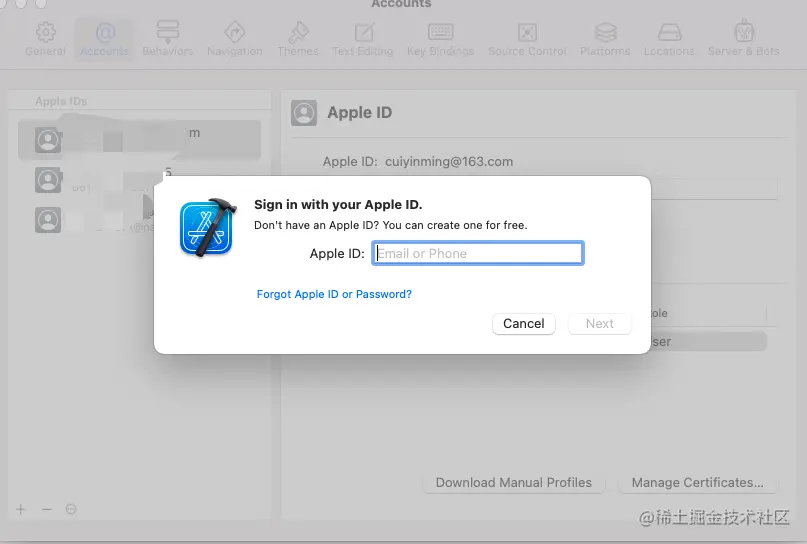
Task: Open the Themes preferences tab
Action: pos(298,39)
